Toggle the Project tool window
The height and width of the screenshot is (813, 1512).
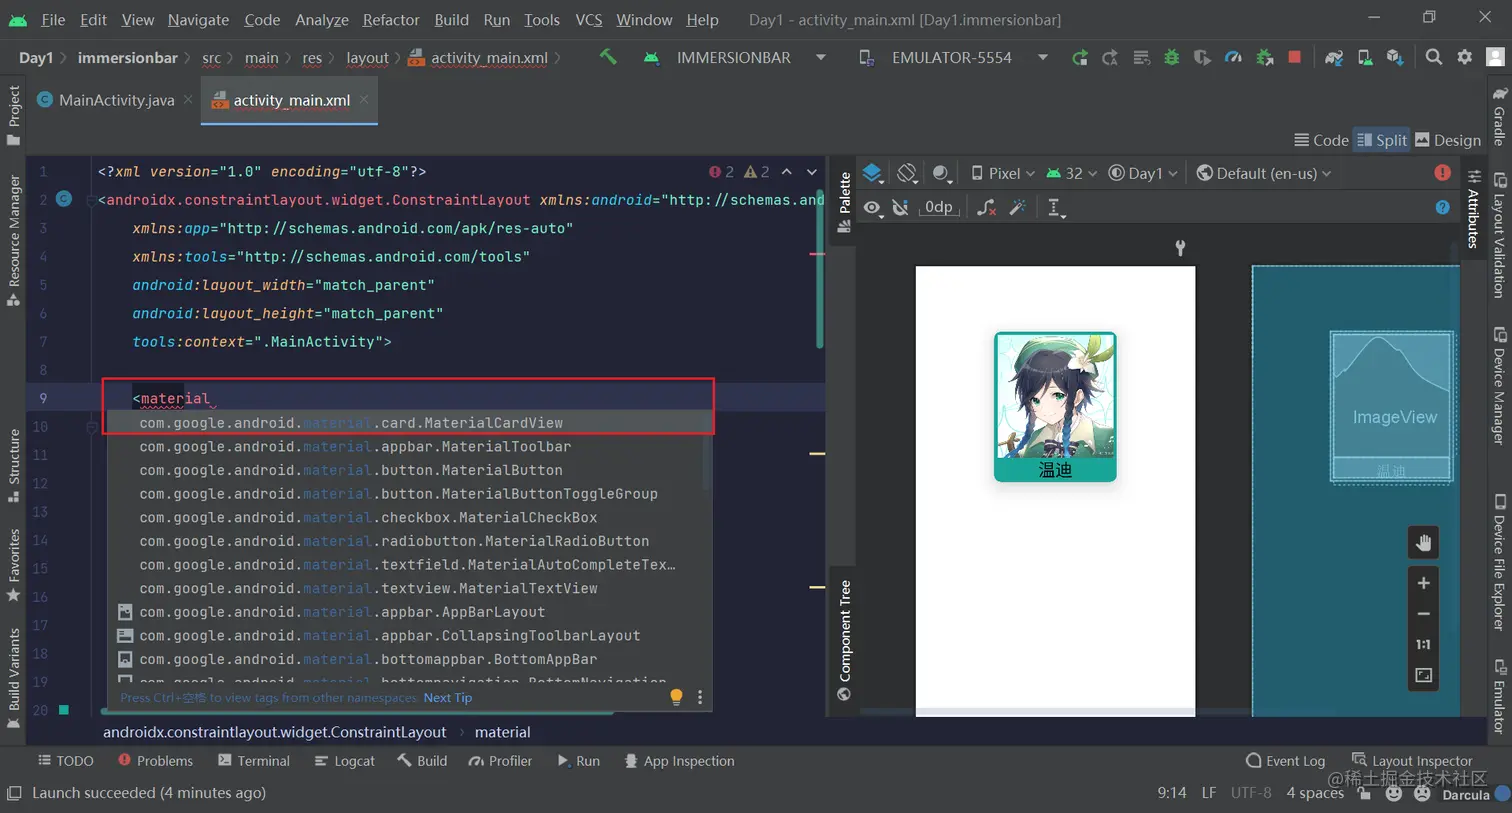(x=13, y=114)
